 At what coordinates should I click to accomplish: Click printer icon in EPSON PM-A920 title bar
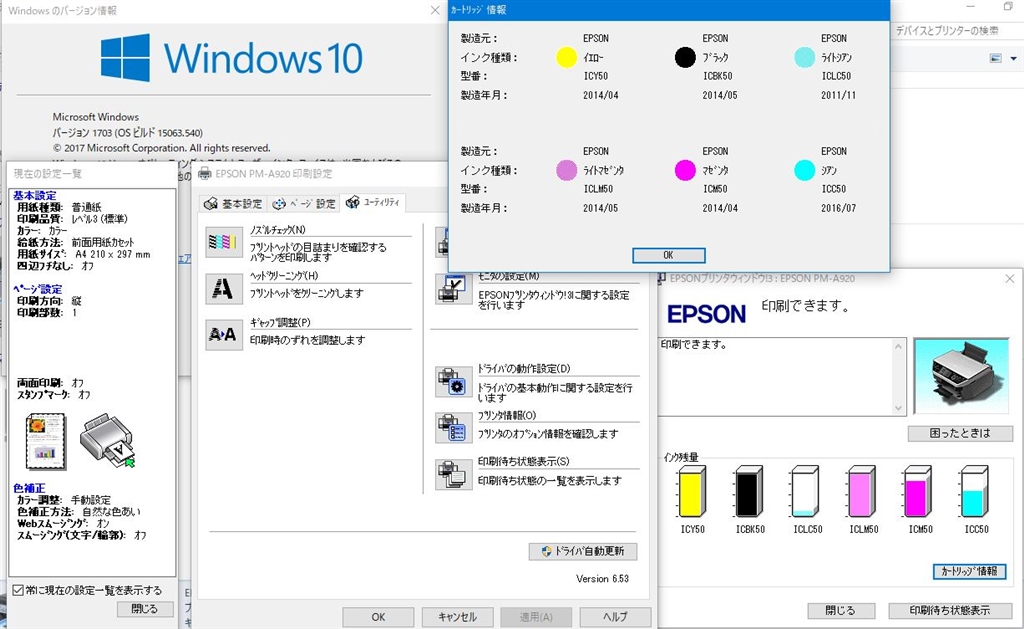(205, 173)
